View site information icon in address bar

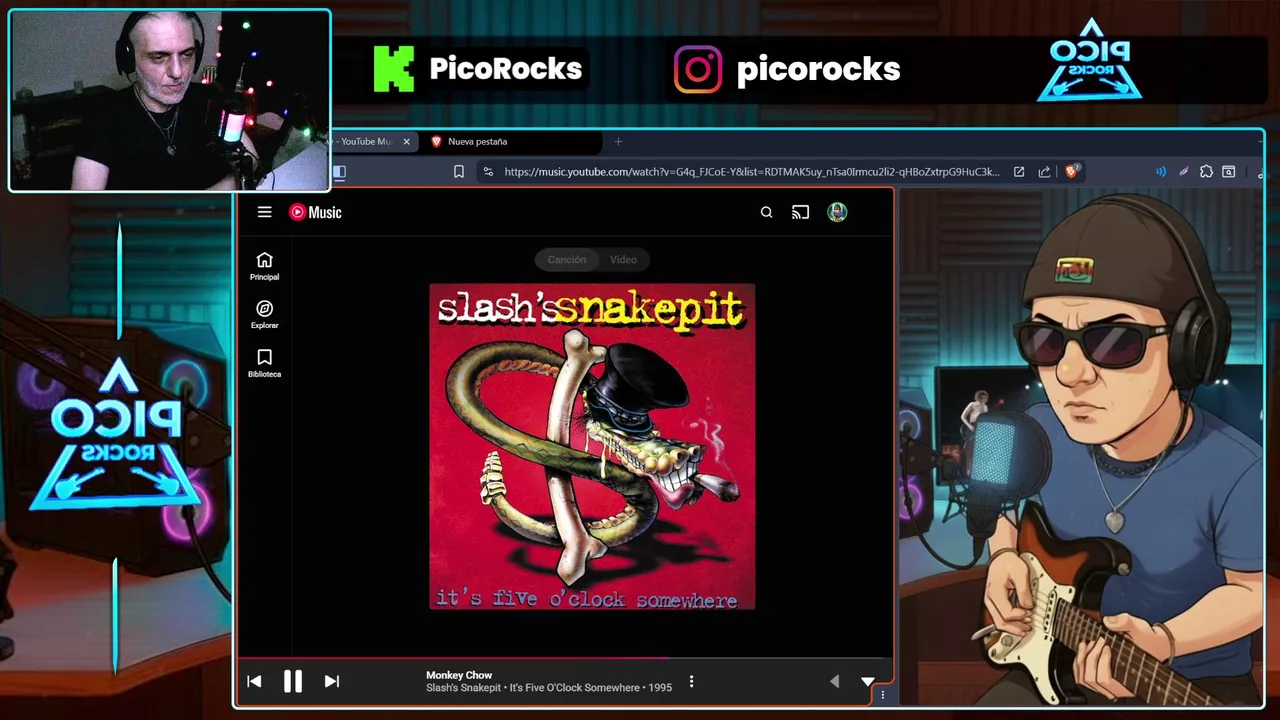(488, 172)
